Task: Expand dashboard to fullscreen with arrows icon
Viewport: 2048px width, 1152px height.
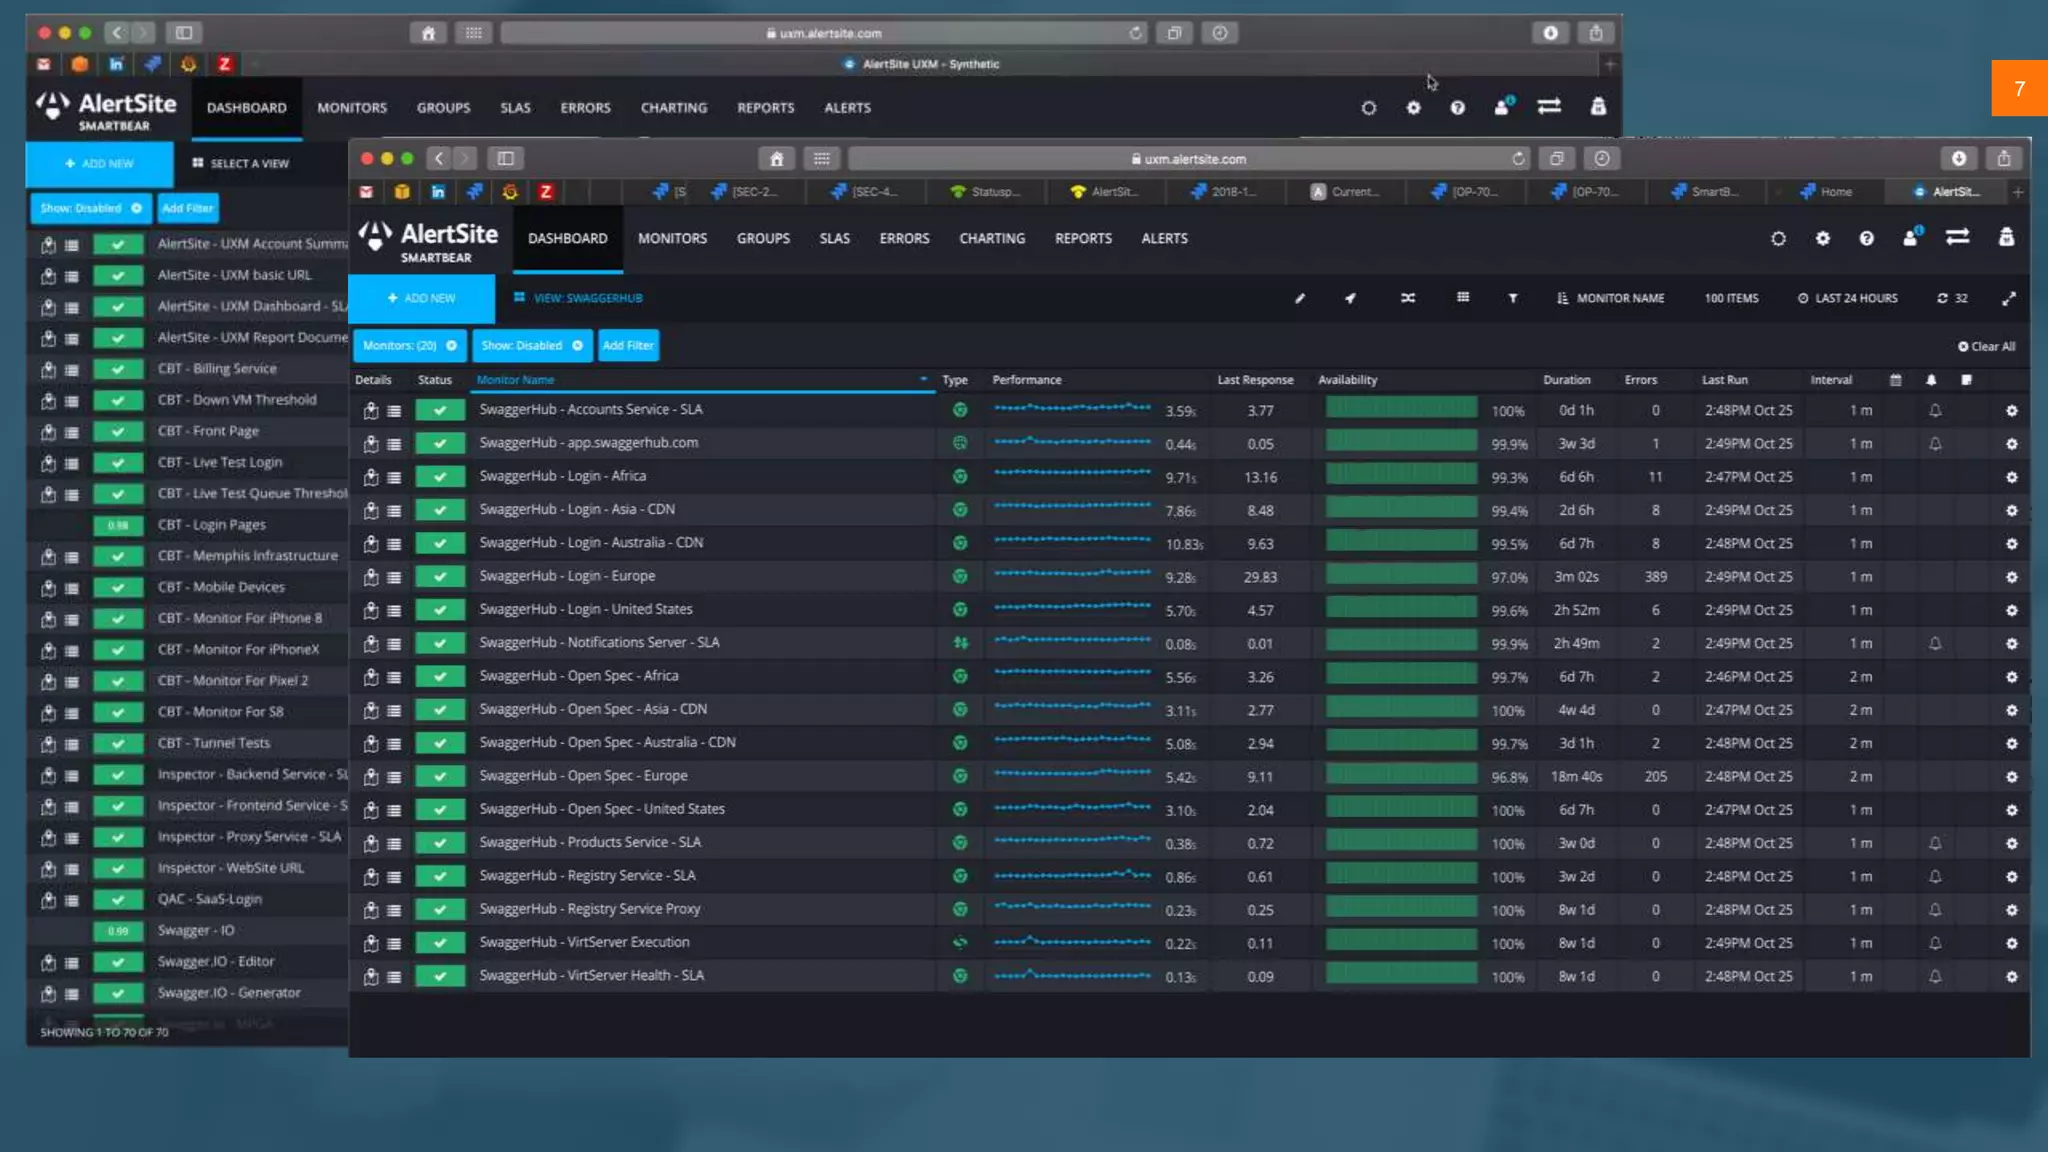Action: click(2009, 298)
